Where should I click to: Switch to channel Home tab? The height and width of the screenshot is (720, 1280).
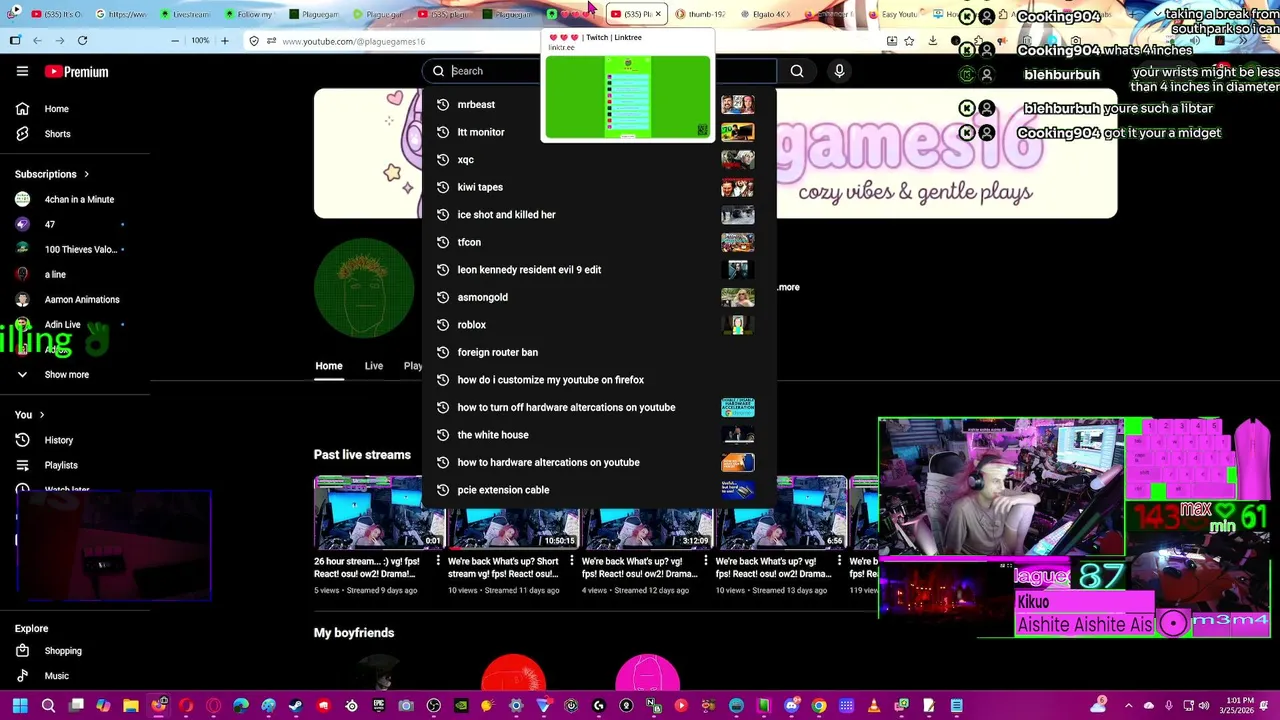click(329, 366)
